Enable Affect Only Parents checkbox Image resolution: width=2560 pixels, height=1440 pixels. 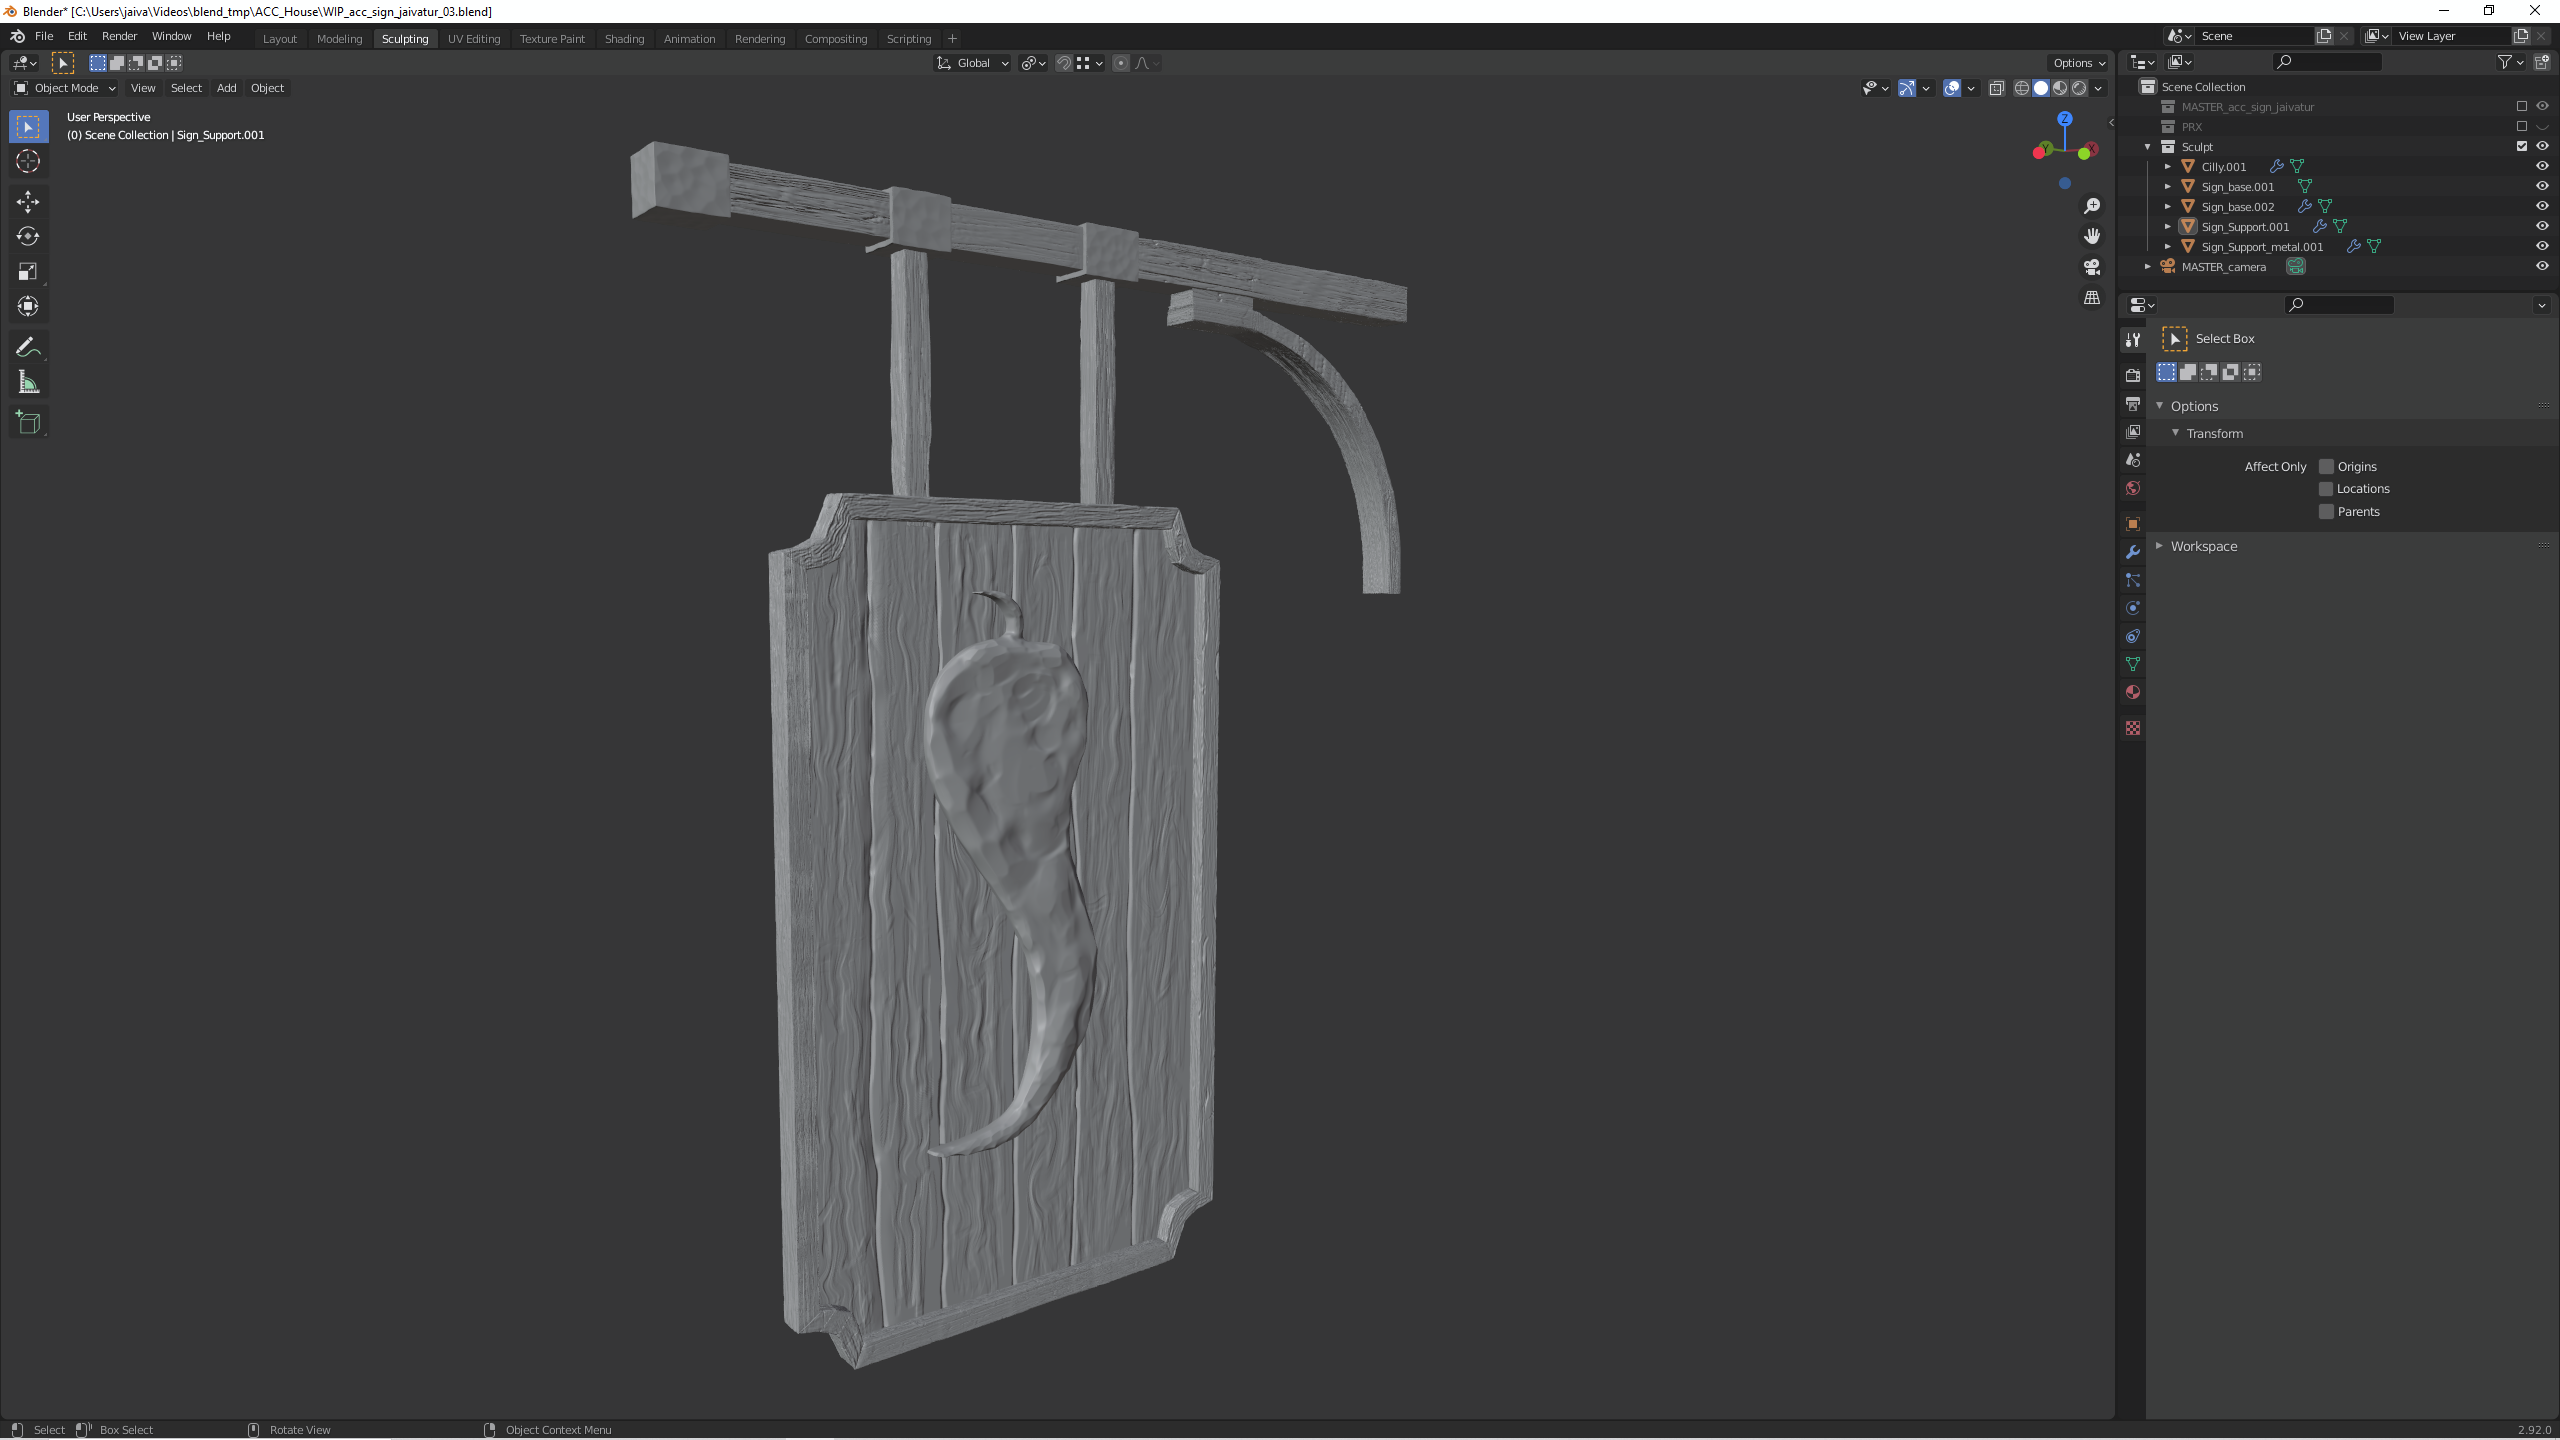[x=2326, y=511]
